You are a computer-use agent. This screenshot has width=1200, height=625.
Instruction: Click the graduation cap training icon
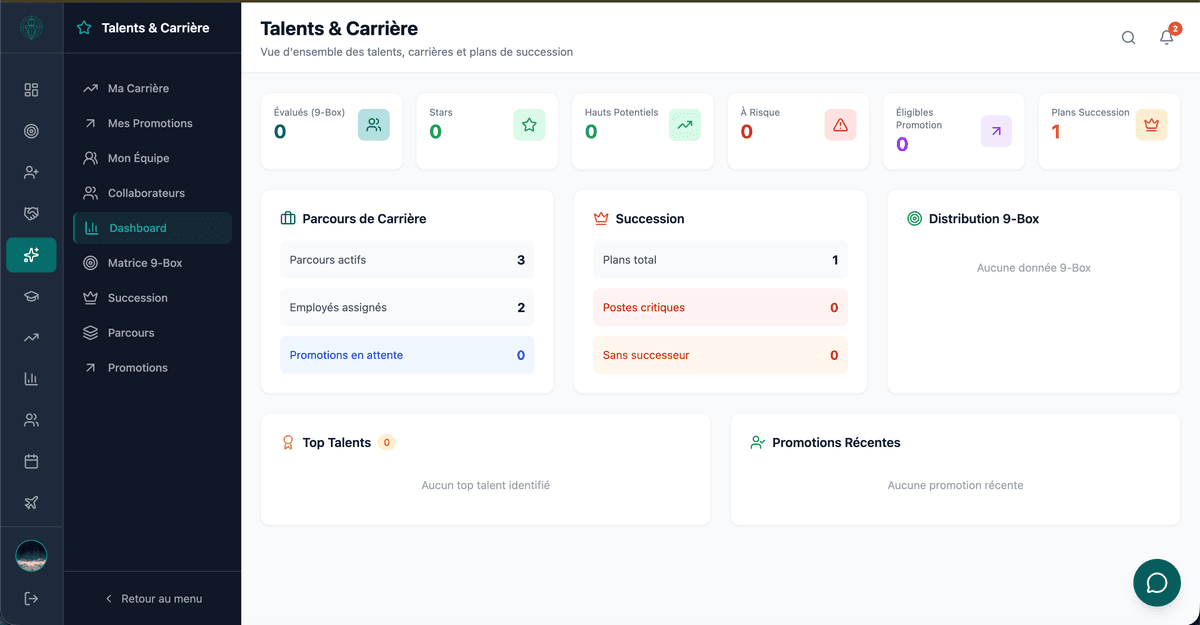[x=31, y=297]
